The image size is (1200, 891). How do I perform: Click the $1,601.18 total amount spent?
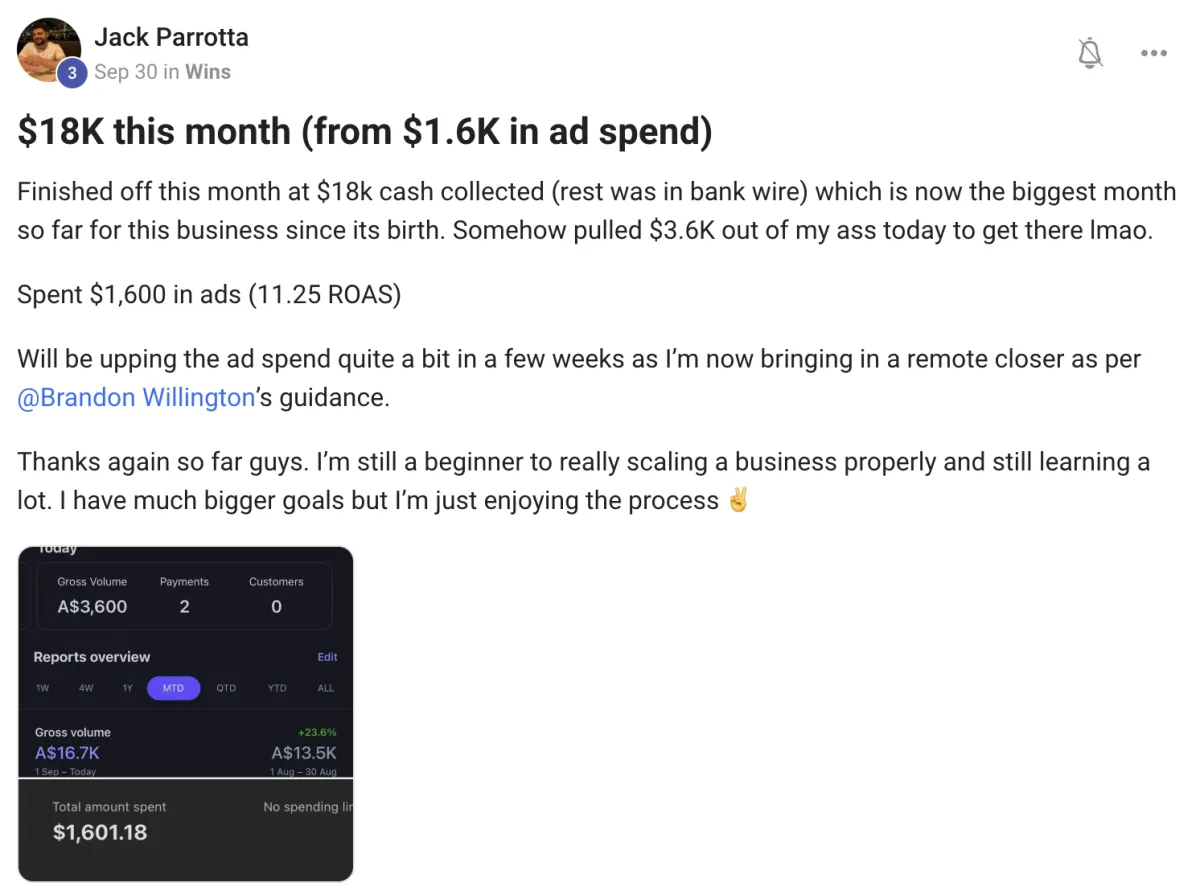pos(100,832)
